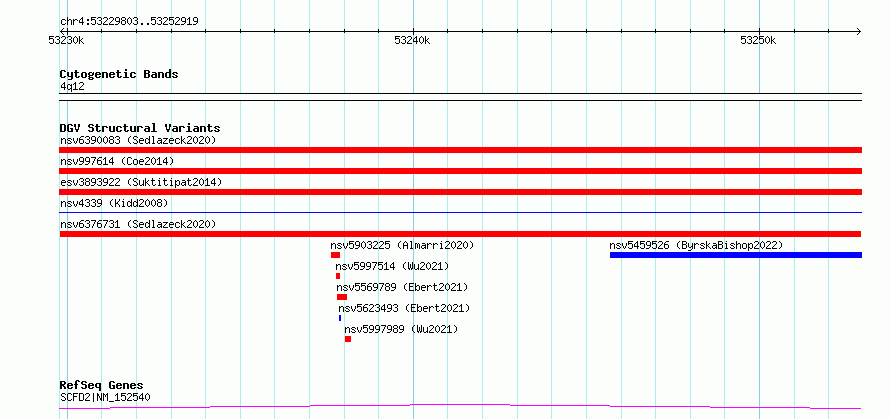
Task: Click the chr4:53229803..53252919 coordinate text
Action: (x=129, y=22)
